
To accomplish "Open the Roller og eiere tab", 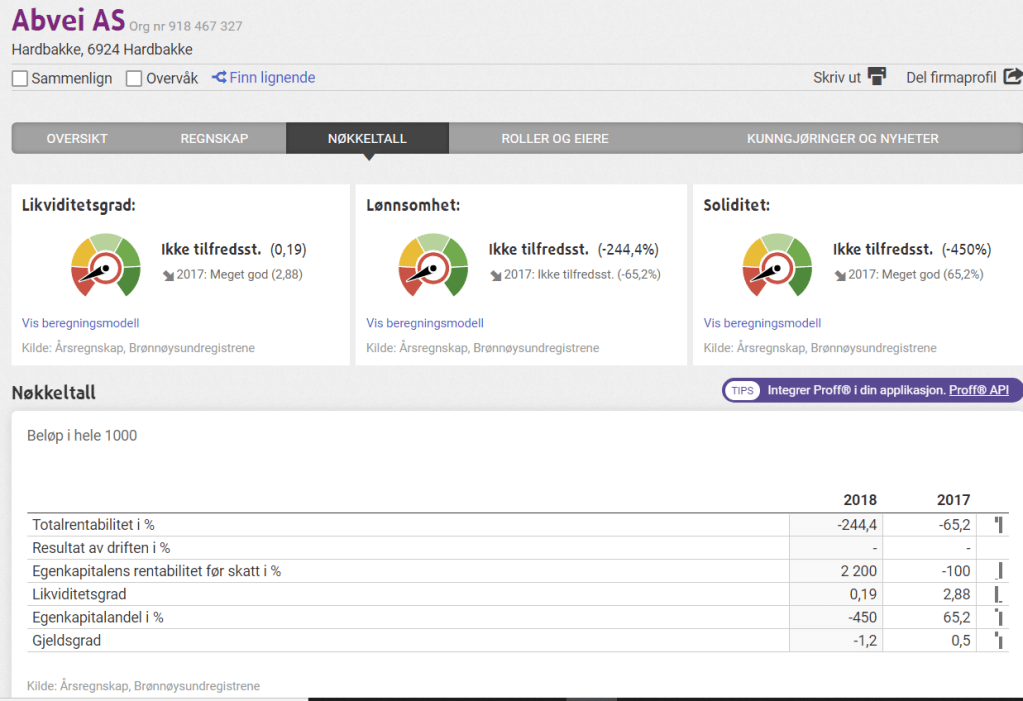I will (554, 139).
